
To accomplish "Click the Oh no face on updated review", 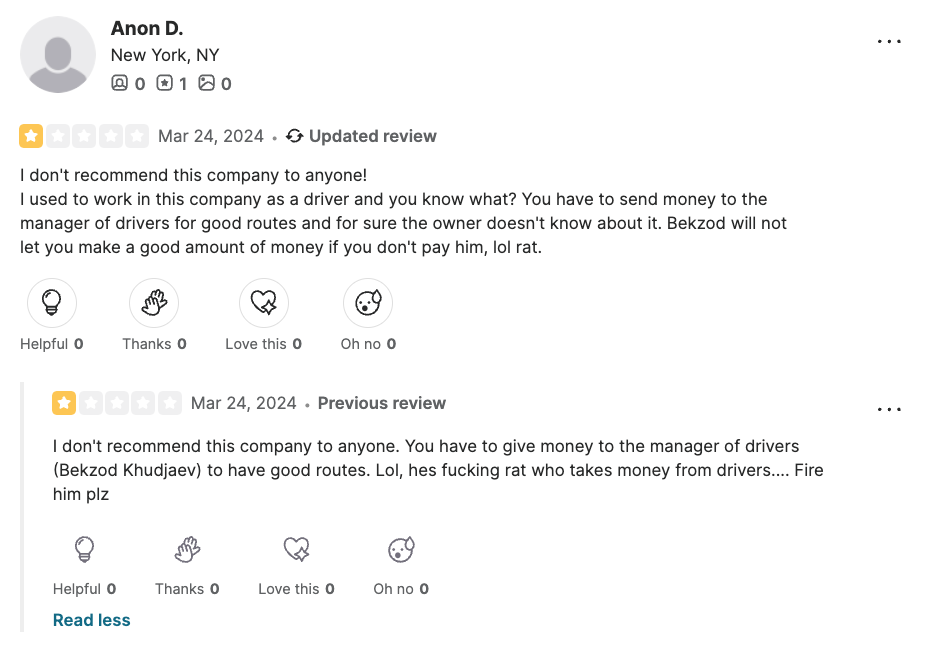I will tap(368, 303).
